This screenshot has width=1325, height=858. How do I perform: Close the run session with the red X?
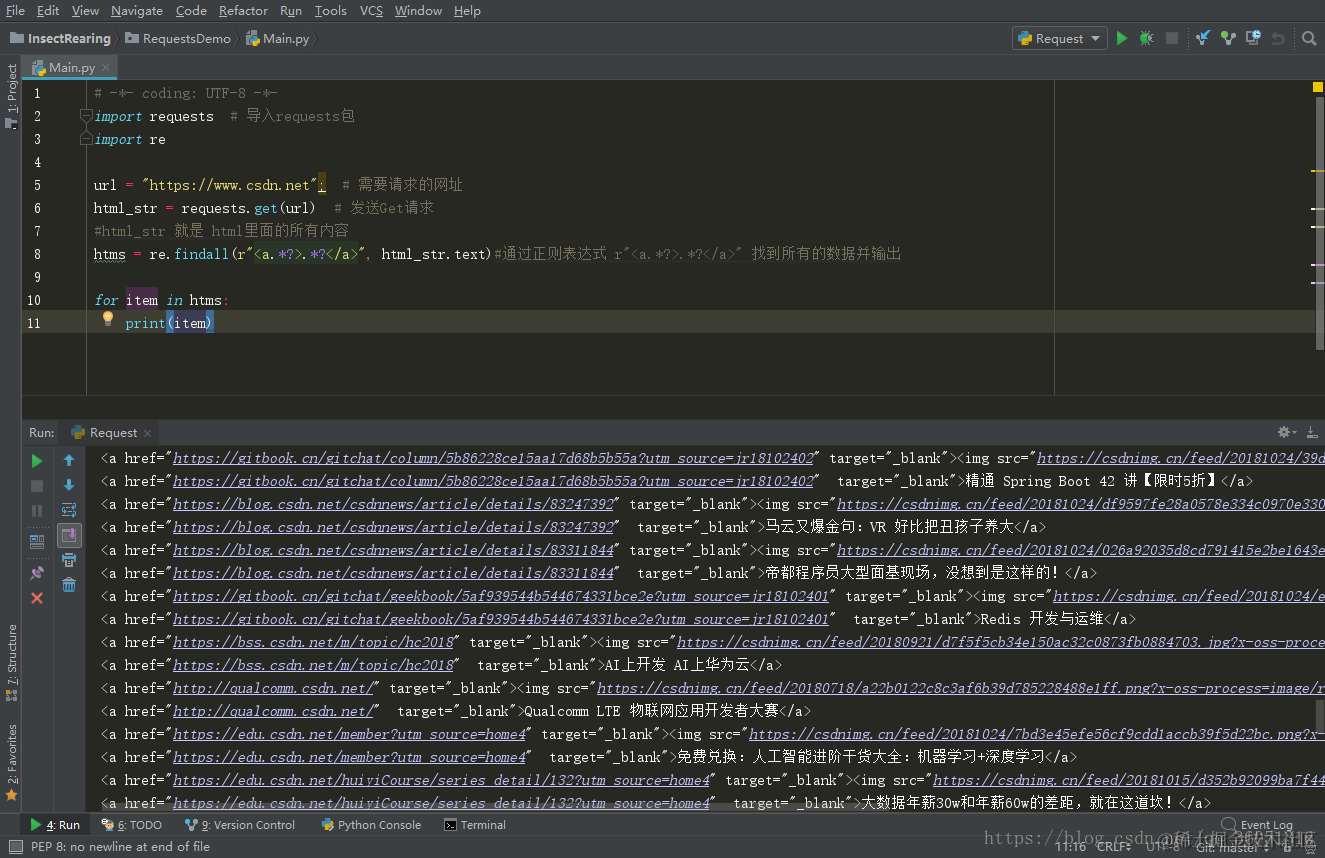(37, 598)
